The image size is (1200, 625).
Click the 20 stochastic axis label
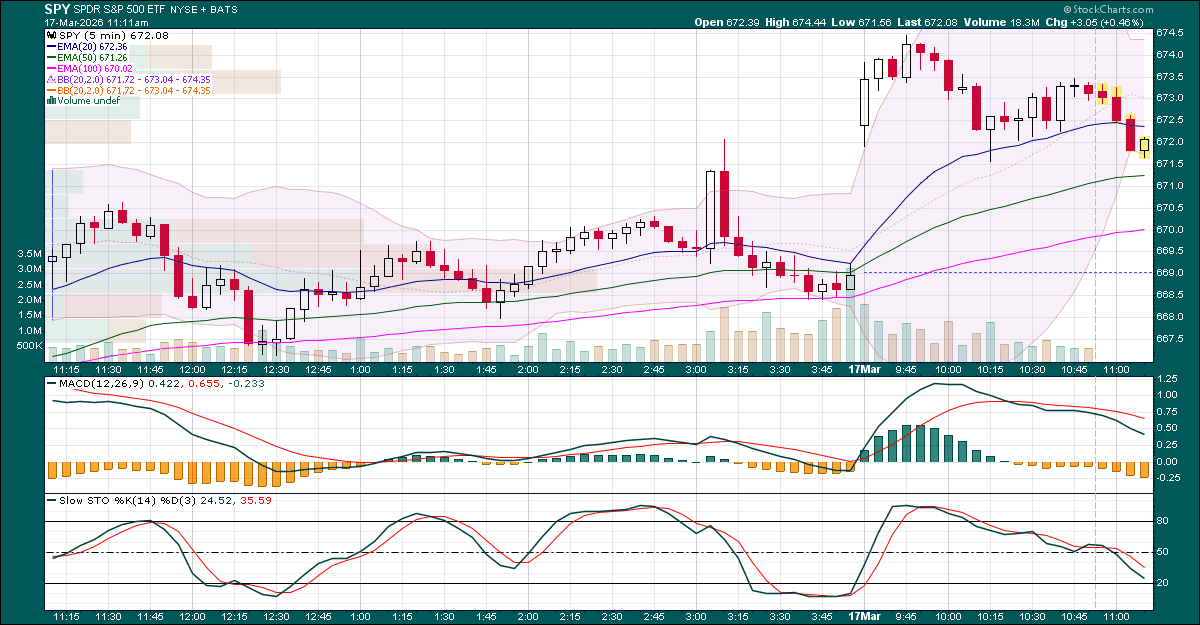pos(1163,583)
